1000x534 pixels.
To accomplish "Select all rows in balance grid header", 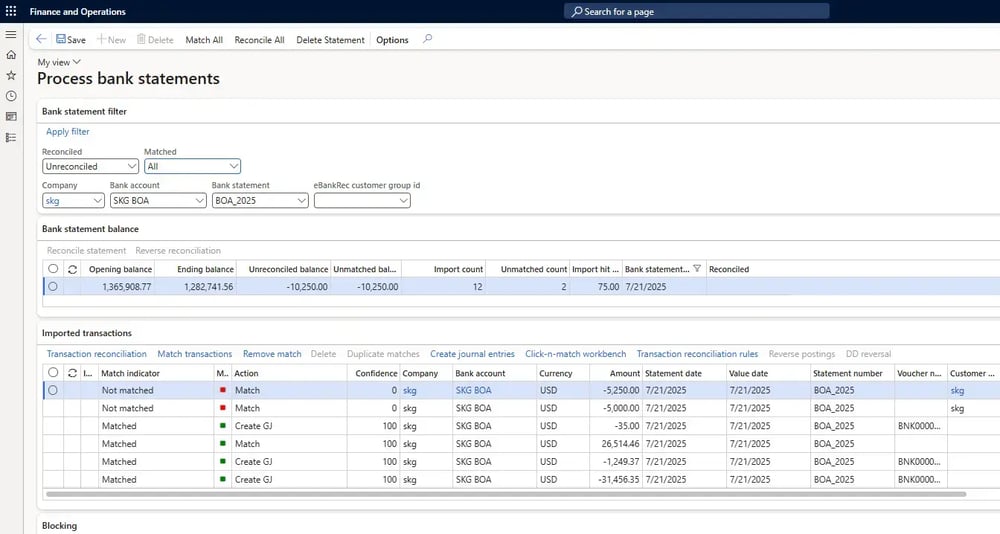I will point(53,269).
